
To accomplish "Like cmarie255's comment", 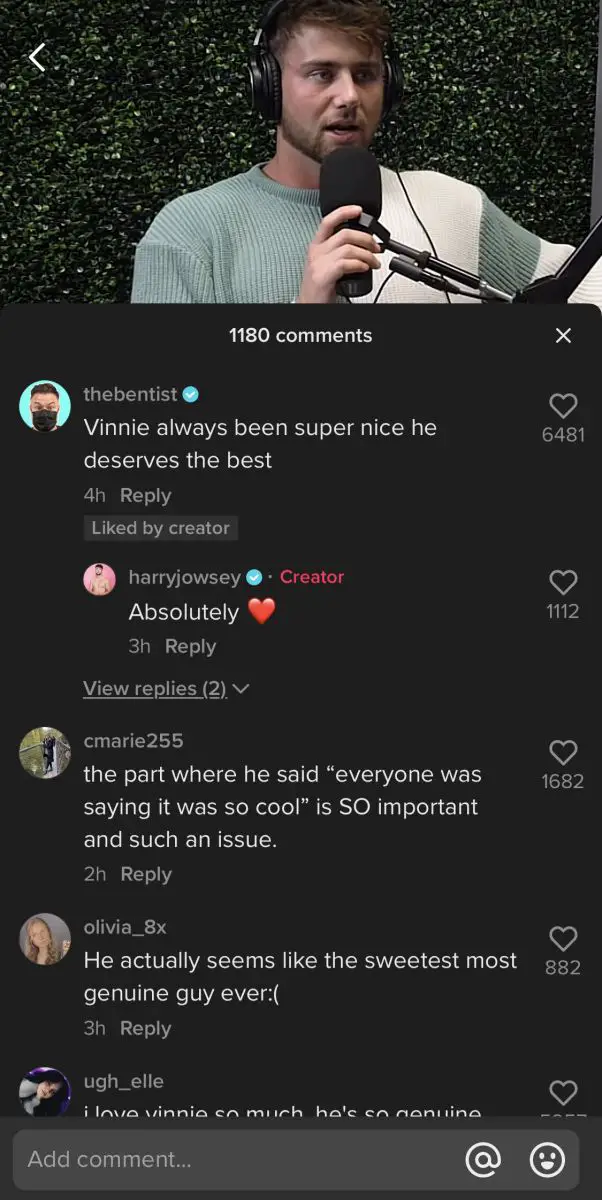I will tap(563, 752).
